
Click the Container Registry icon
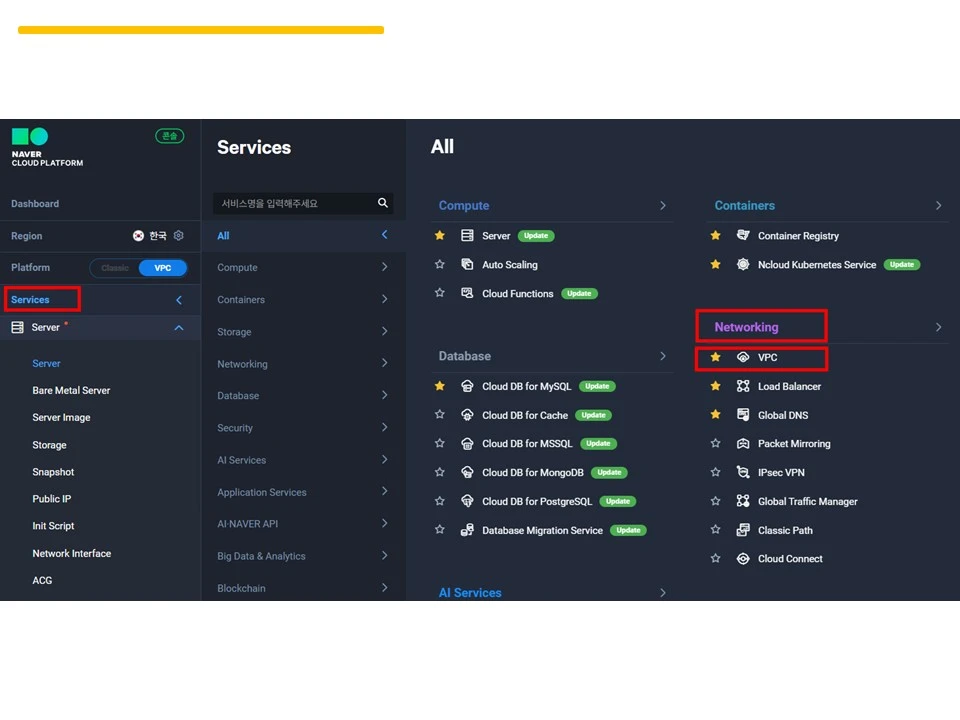tap(743, 236)
